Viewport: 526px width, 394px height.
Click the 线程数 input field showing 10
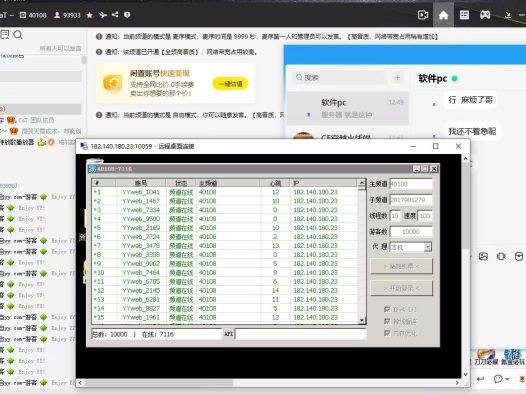[395, 216]
